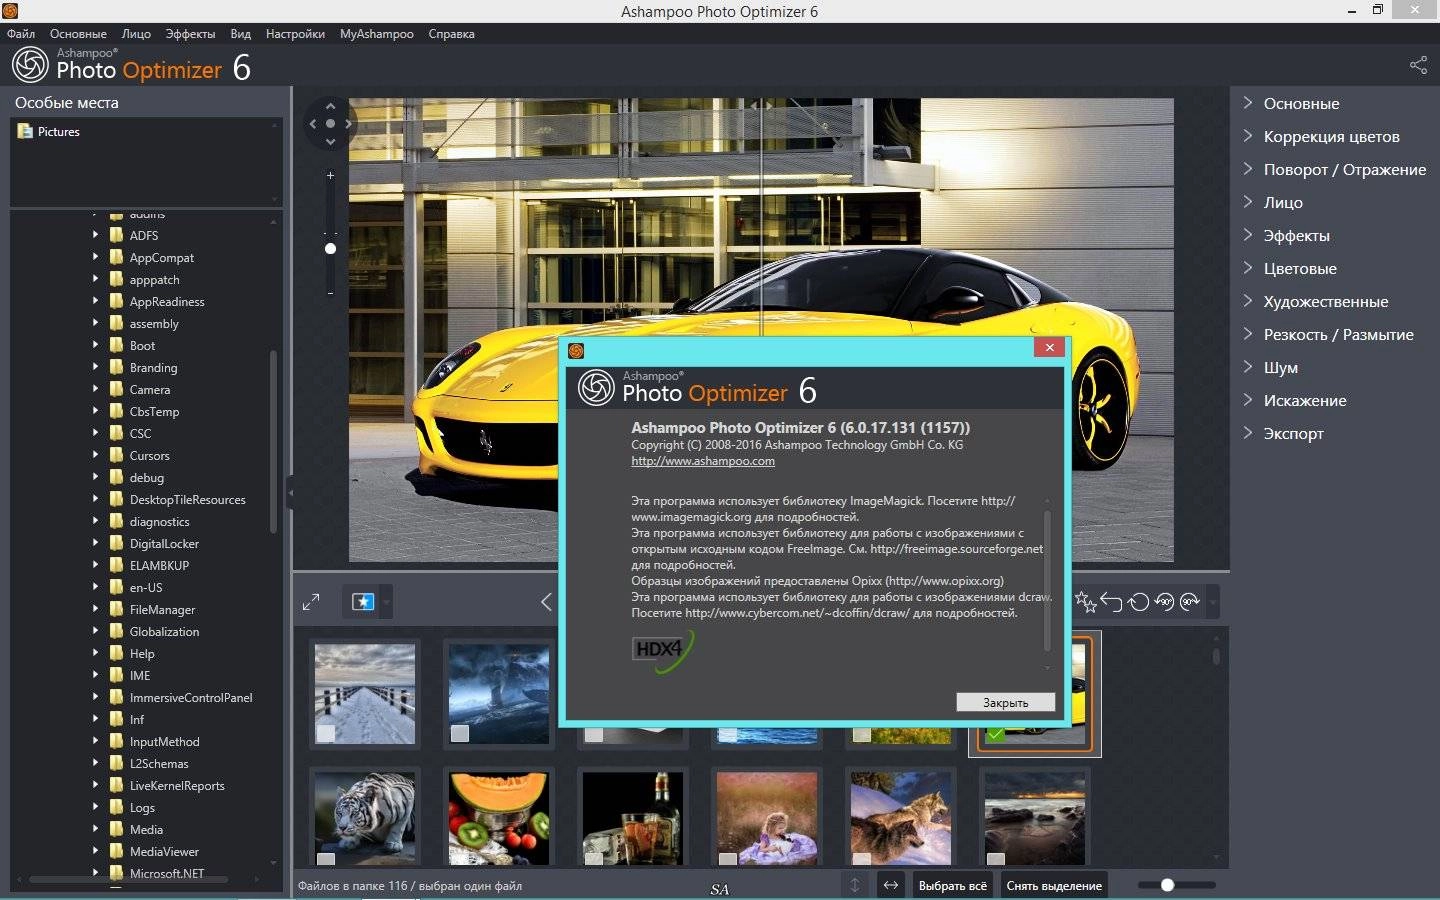1440x900 pixels.
Task: Rotate image 90° clockwise
Action: point(1190,602)
